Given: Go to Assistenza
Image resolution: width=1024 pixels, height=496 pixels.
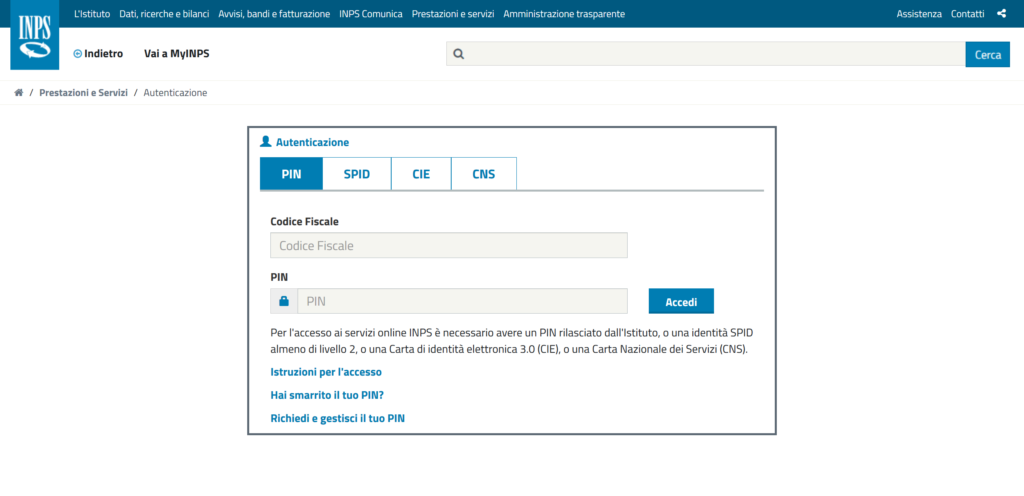Looking at the screenshot, I should 920,14.
